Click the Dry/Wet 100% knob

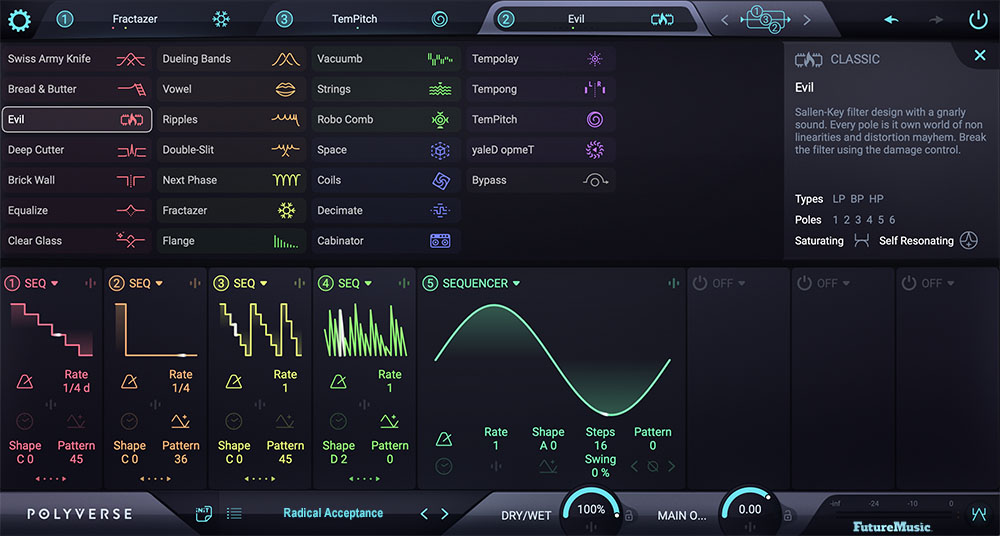click(x=591, y=509)
